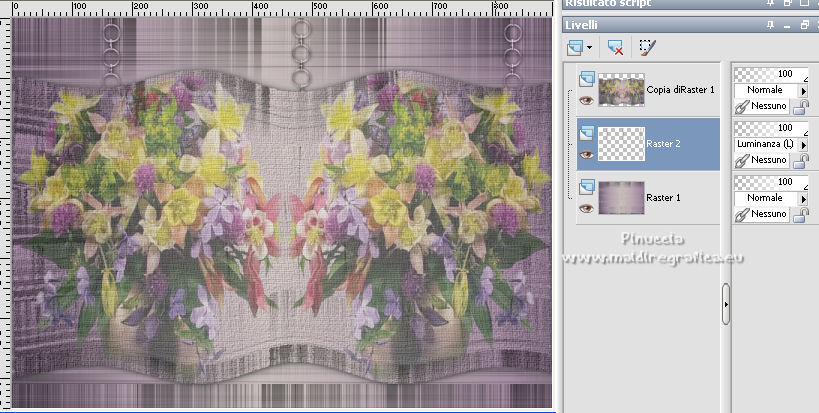Open blend mode dropdown for Copia diRaster 1
This screenshot has width=819, height=413.
pyautogui.click(x=804, y=91)
